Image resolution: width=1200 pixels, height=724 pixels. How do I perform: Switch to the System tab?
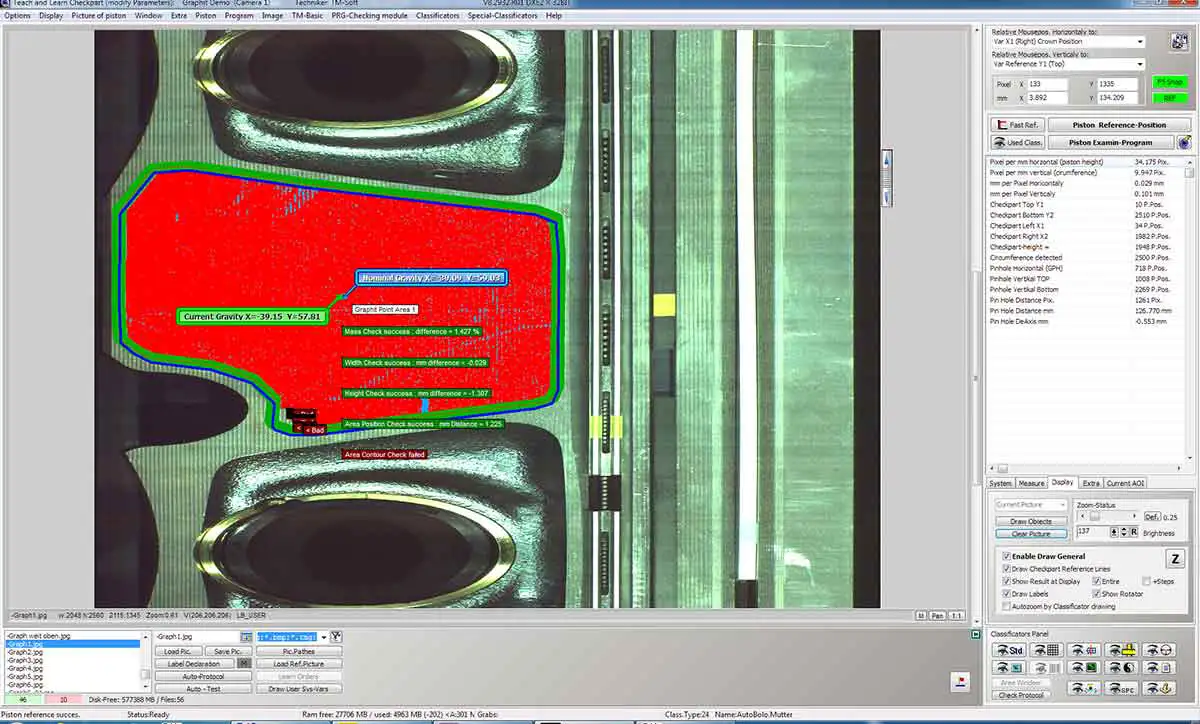point(1000,483)
